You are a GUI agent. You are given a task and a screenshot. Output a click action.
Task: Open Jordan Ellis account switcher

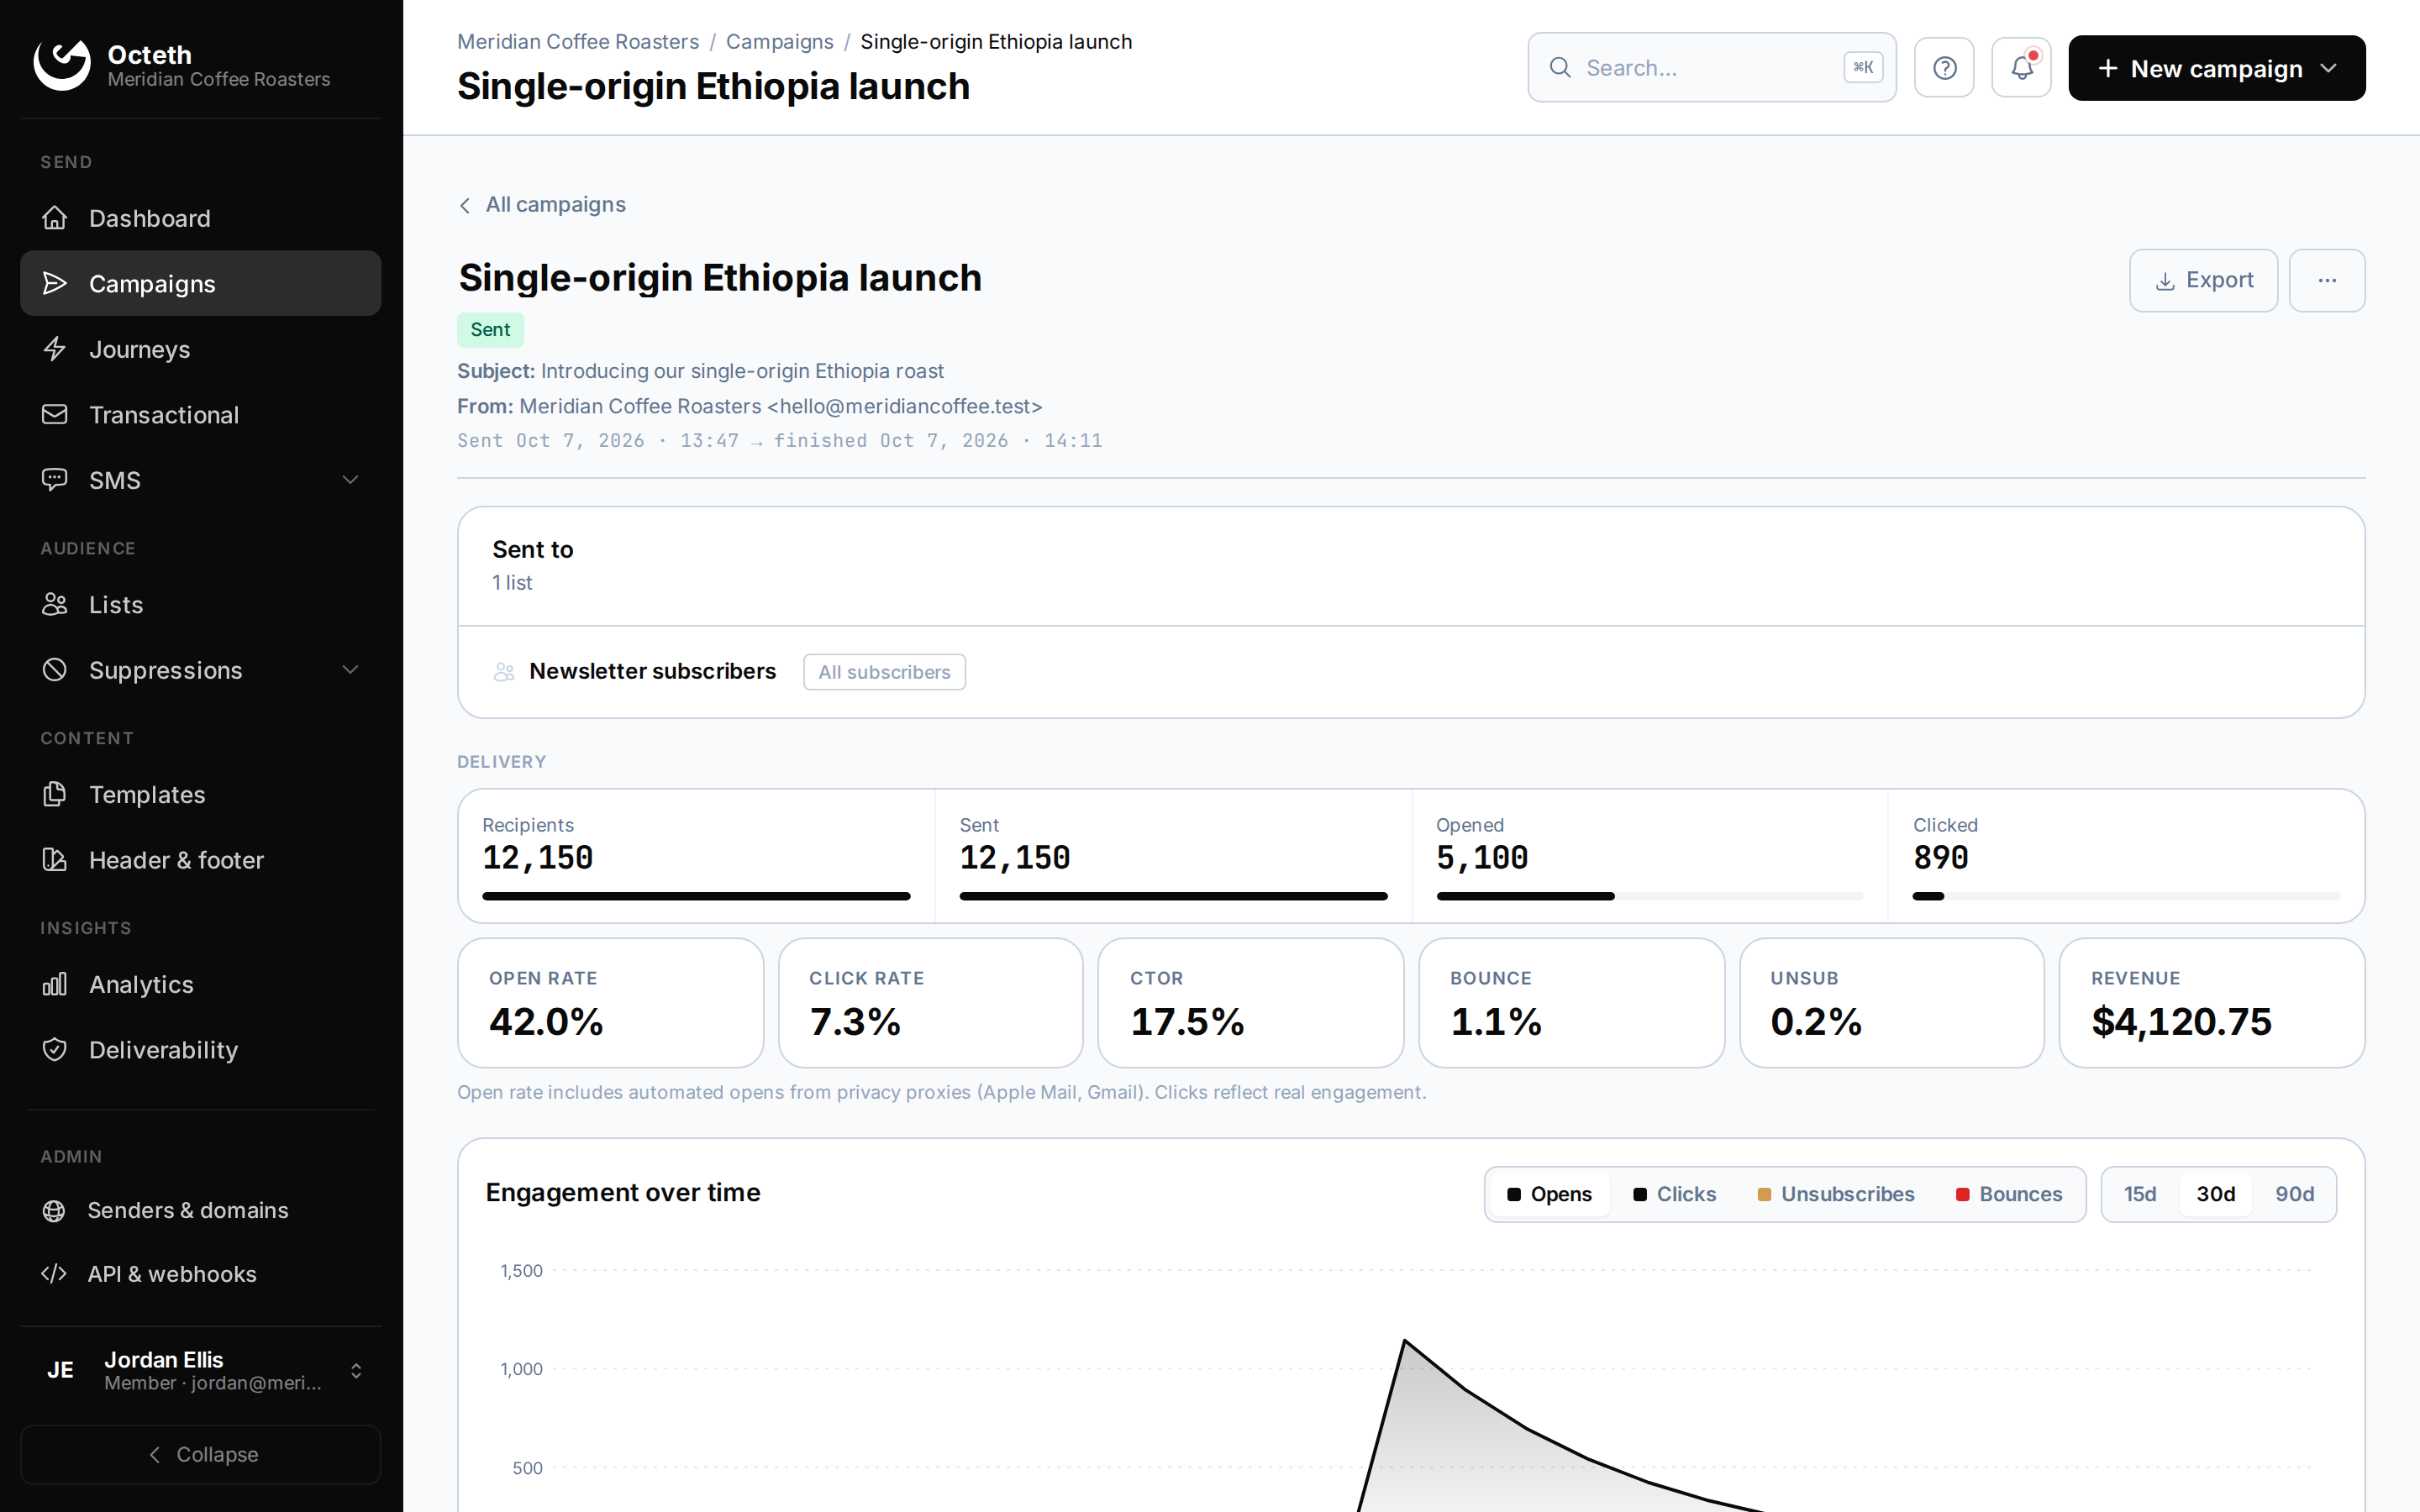tap(200, 1370)
